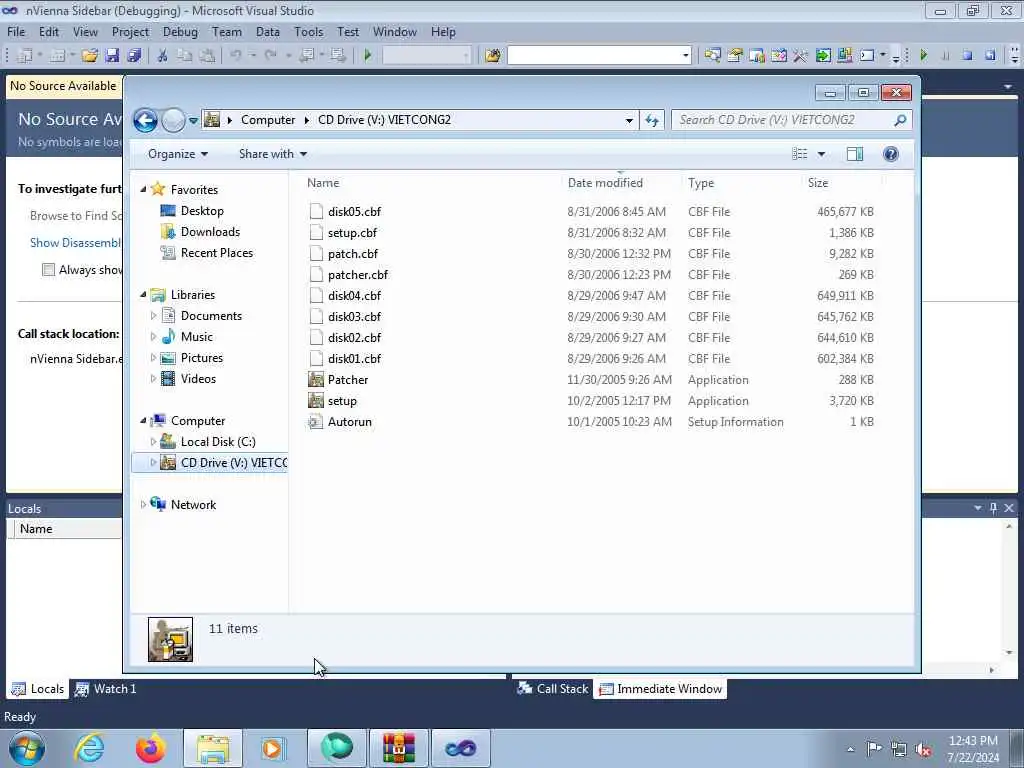The image size is (1024, 768).
Task: Click Visual Studio Save toolbar icon
Action: [x=112, y=56]
